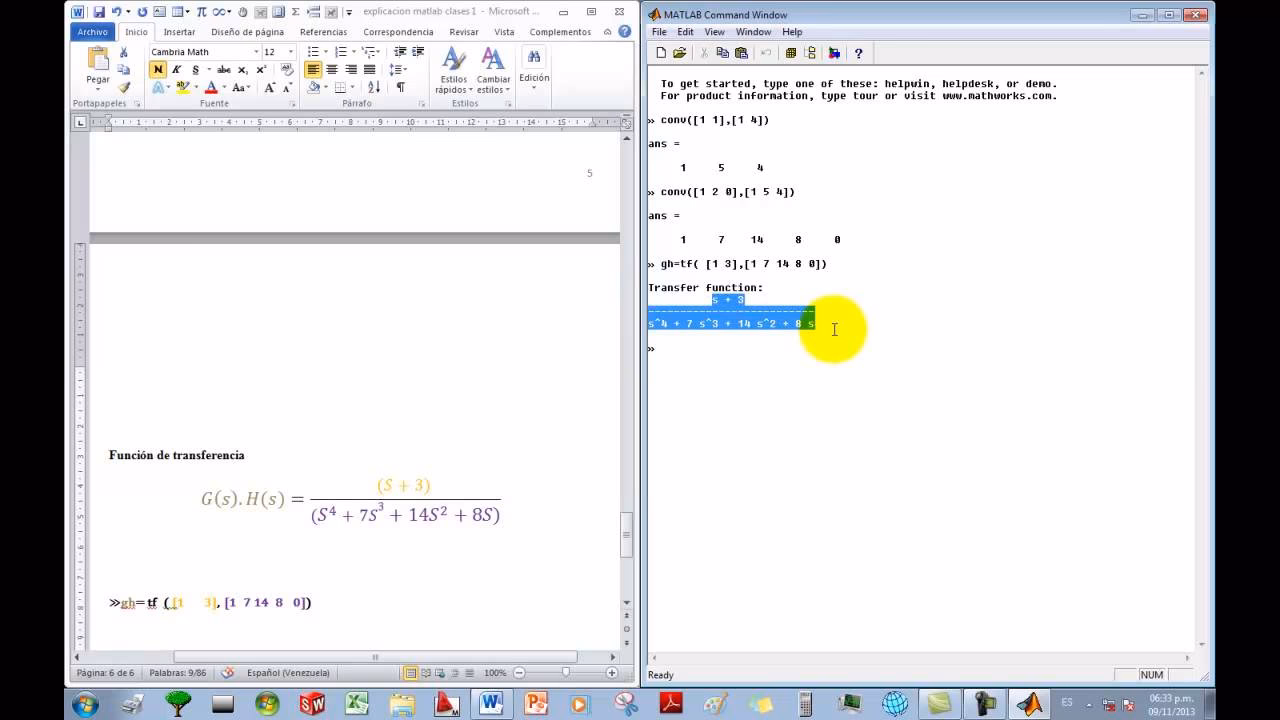Enable center text alignment

(x=332, y=70)
